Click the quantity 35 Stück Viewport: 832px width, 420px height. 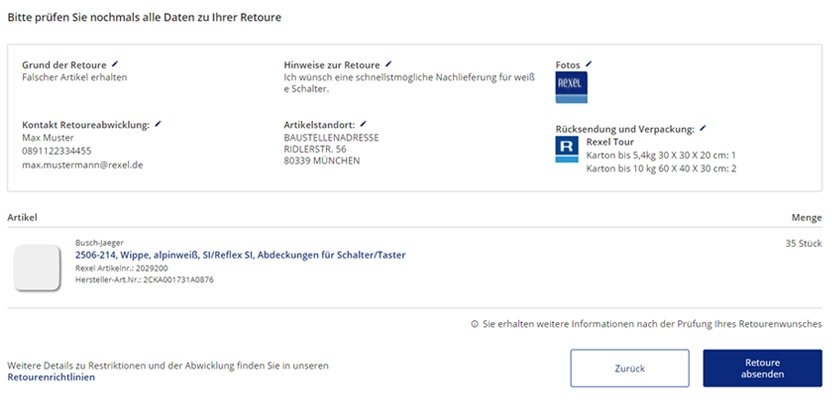tap(803, 244)
